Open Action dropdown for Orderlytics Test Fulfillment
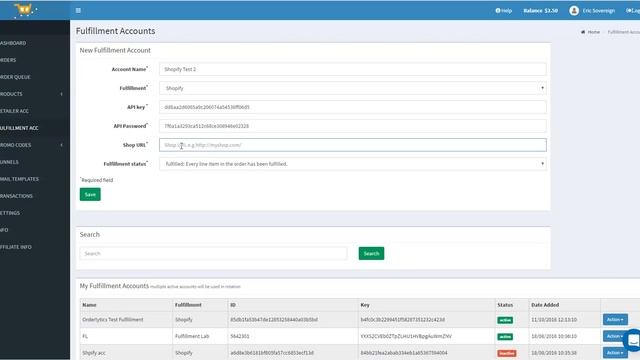 click(615, 320)
